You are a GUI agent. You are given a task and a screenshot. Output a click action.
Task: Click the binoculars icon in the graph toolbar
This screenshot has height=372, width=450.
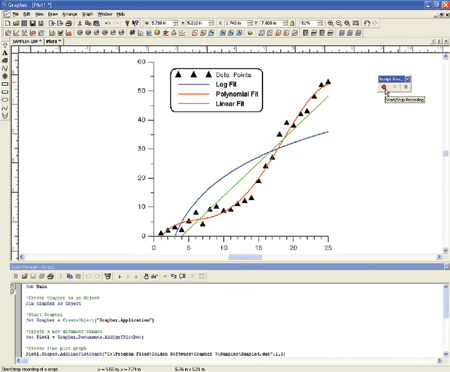[132, 33]
